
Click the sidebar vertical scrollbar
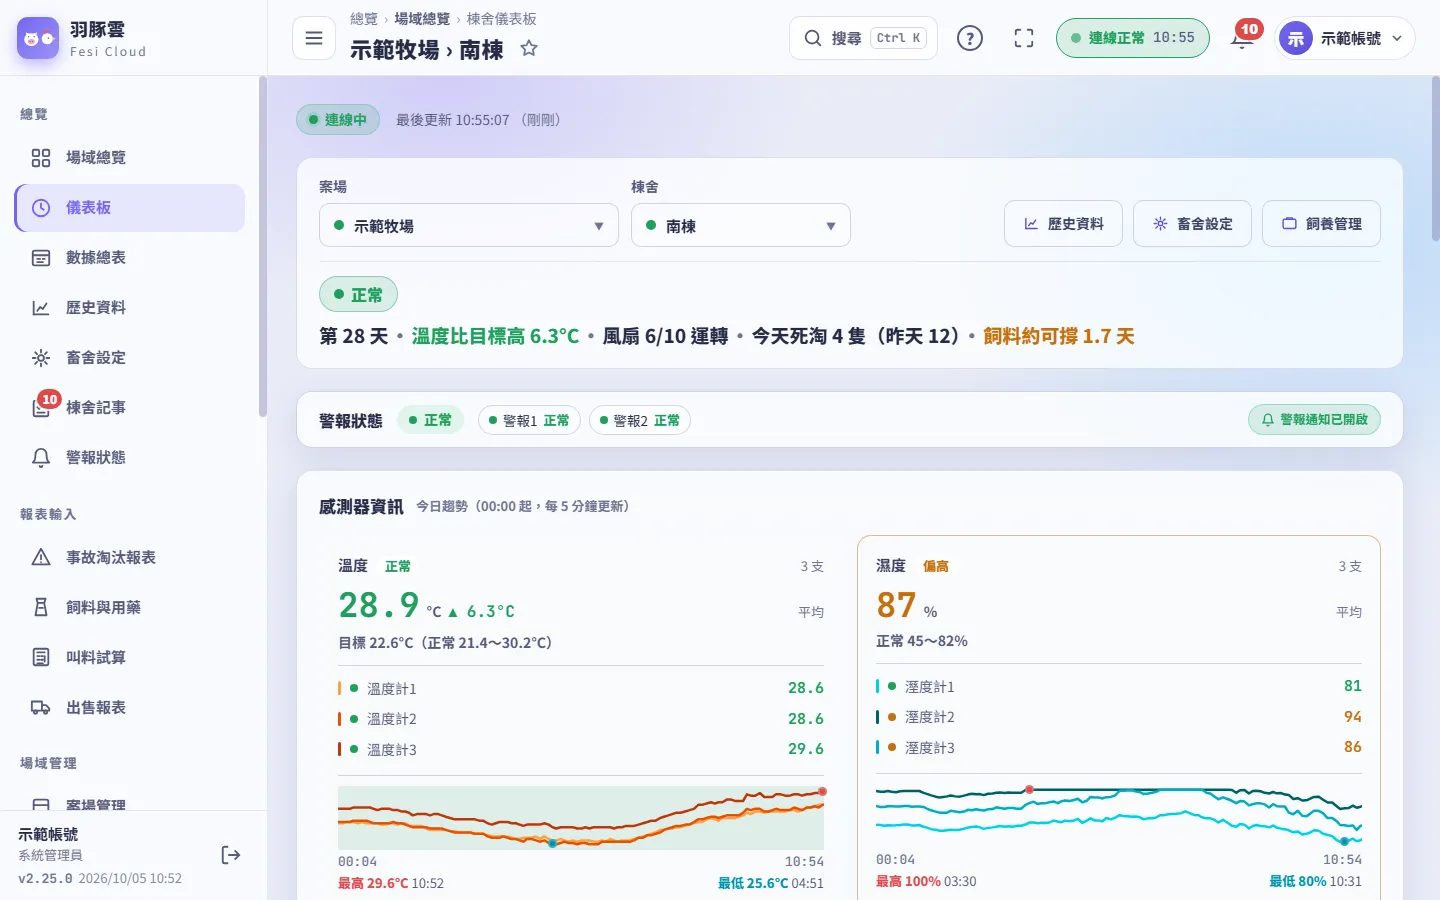pyautogui.click(x=263, y=247)
